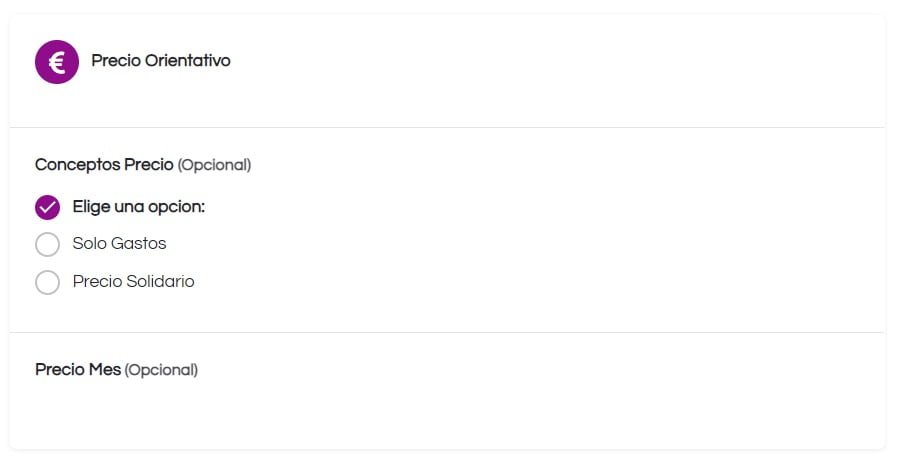Click the empty circle left of Precio Solidario
Viewport: 898px width, 459px height.
coord(48,283)
